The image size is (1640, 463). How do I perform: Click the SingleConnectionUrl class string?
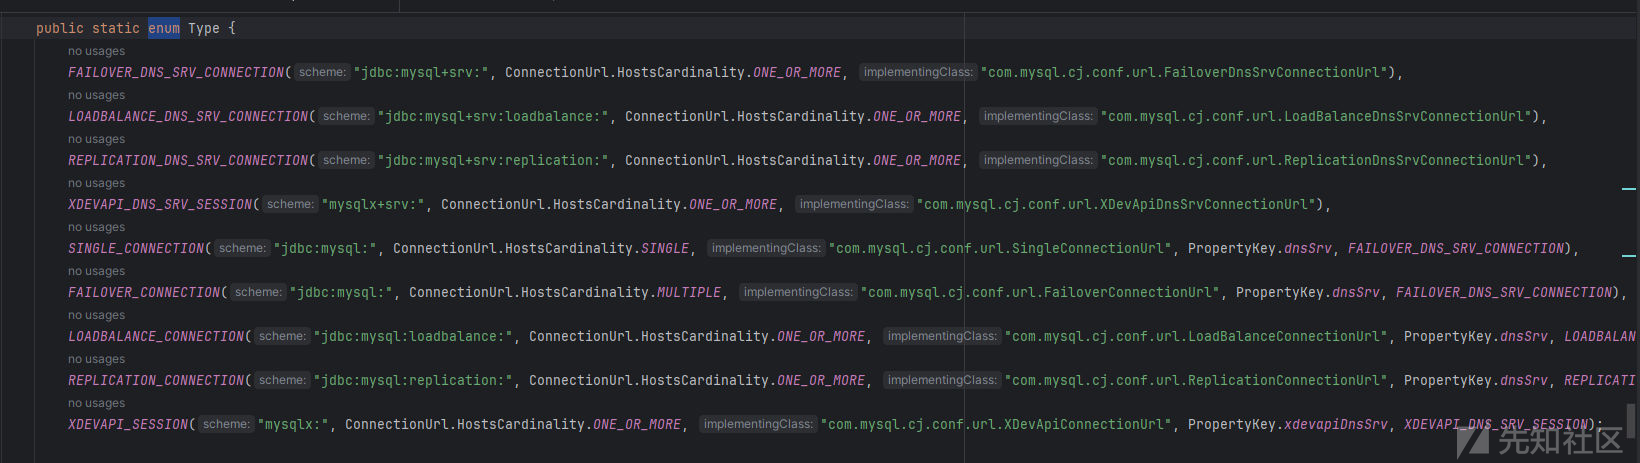coord(1000,248)
